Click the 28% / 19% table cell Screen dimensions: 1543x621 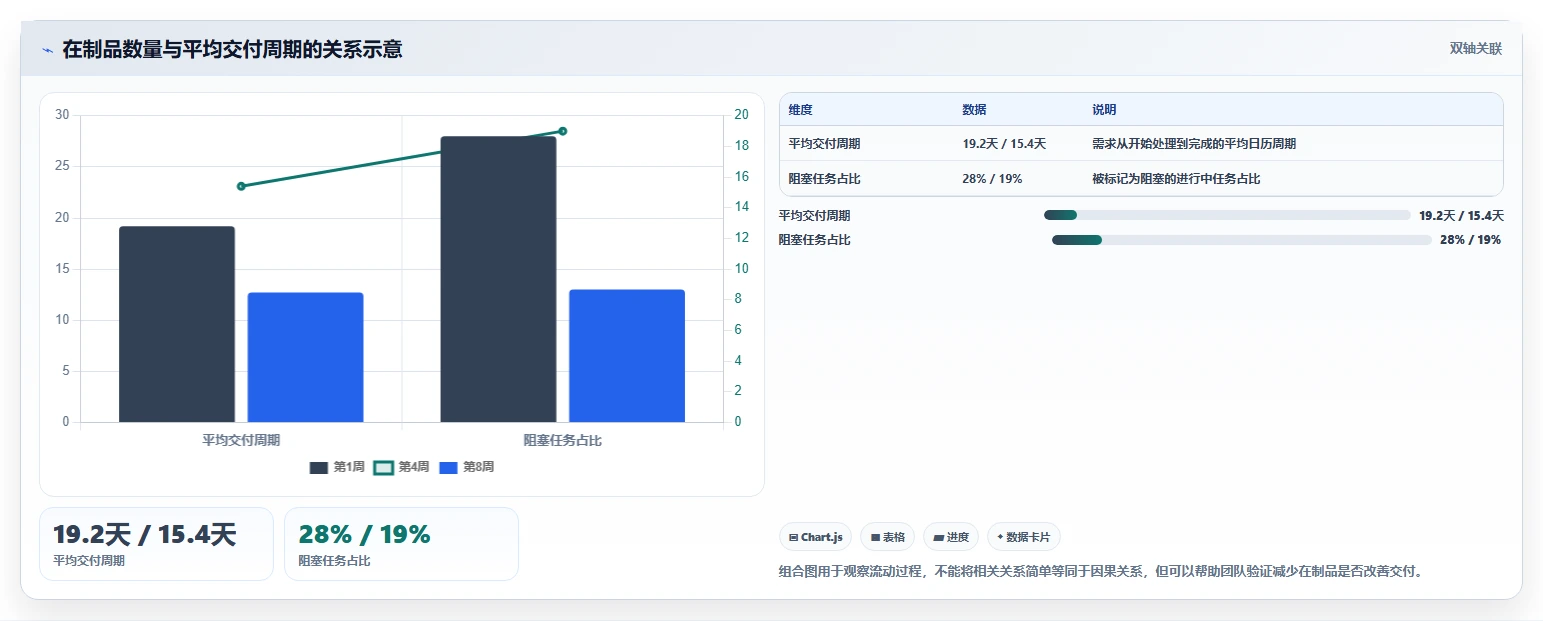click(x=992, y=179)
